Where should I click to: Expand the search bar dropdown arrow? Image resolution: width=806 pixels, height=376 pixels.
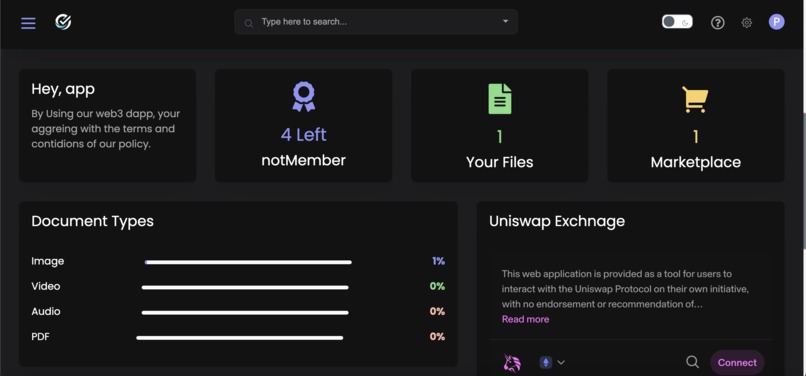pyautogui.click(x=505, y=21)
